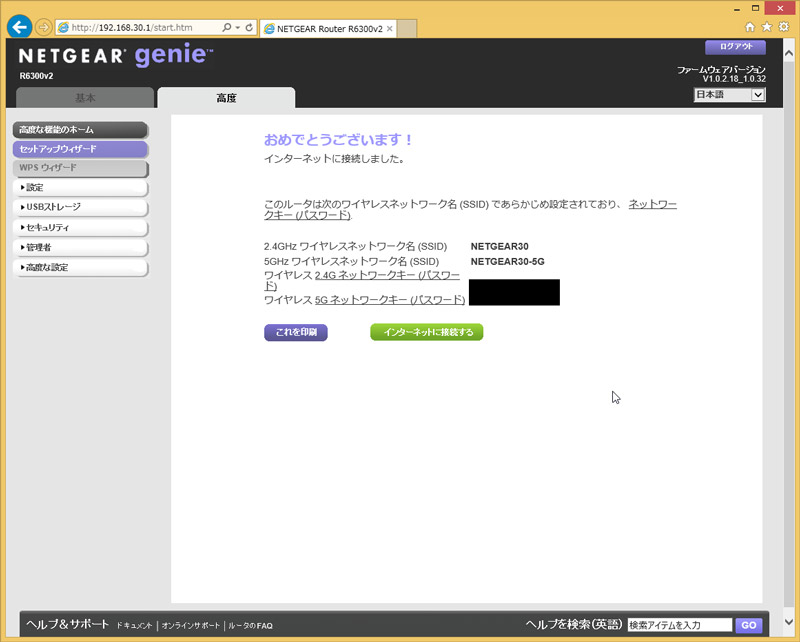Click the green インターネットに接続する button
The height and width of the screenshot is (642, 800).
click(427, 332)
